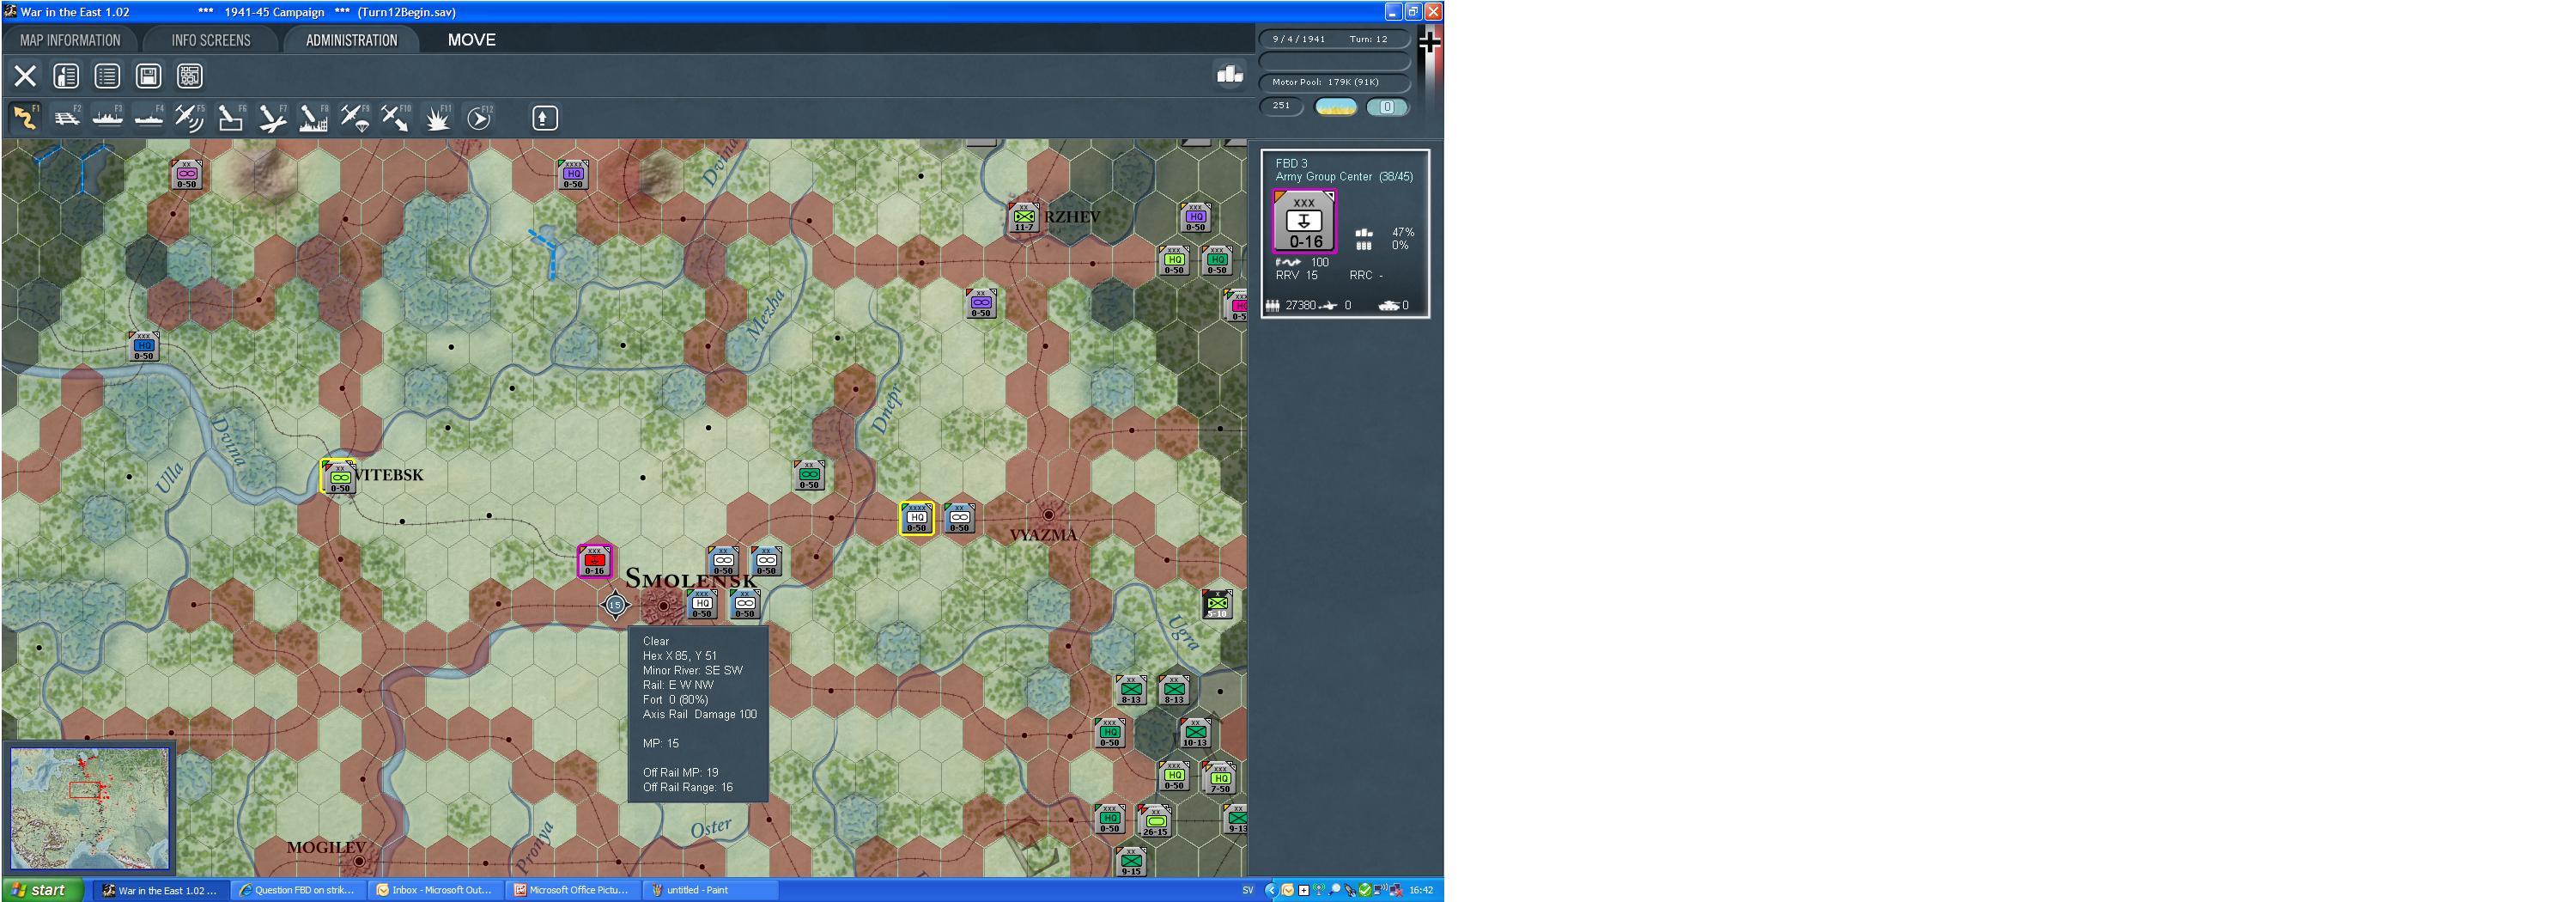Switch to untitled - Paint in taskbar
Viewport: 2576px width, 902px height.
pyautogui.click(x=710, y=890)
